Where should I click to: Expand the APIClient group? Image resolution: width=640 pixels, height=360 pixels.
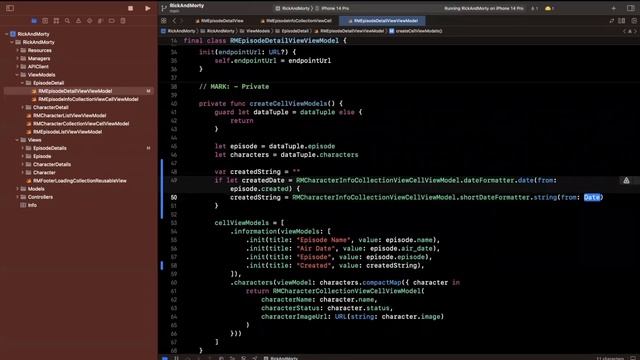pos(18,67)
